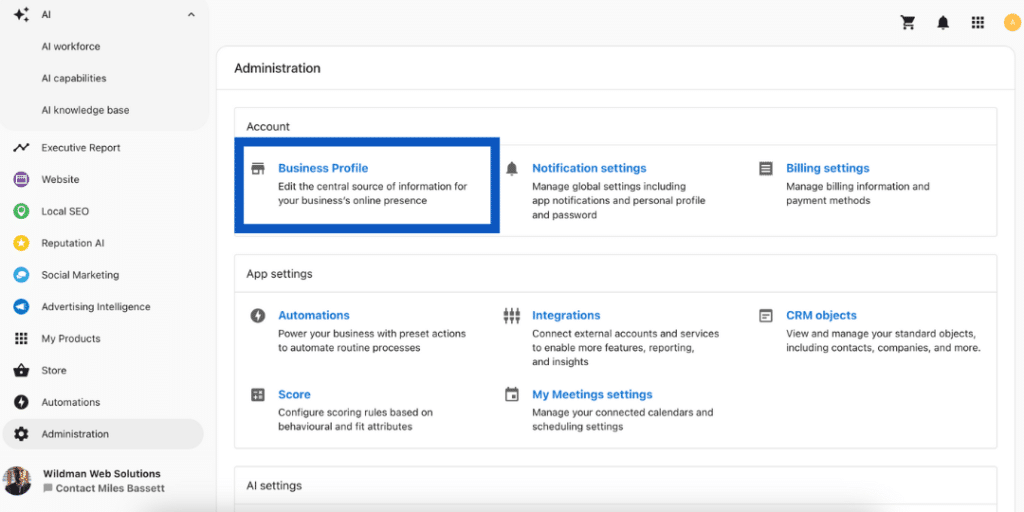
Task: Click the Advertising Intelligence megaphone icon
Action: point(21,307)
